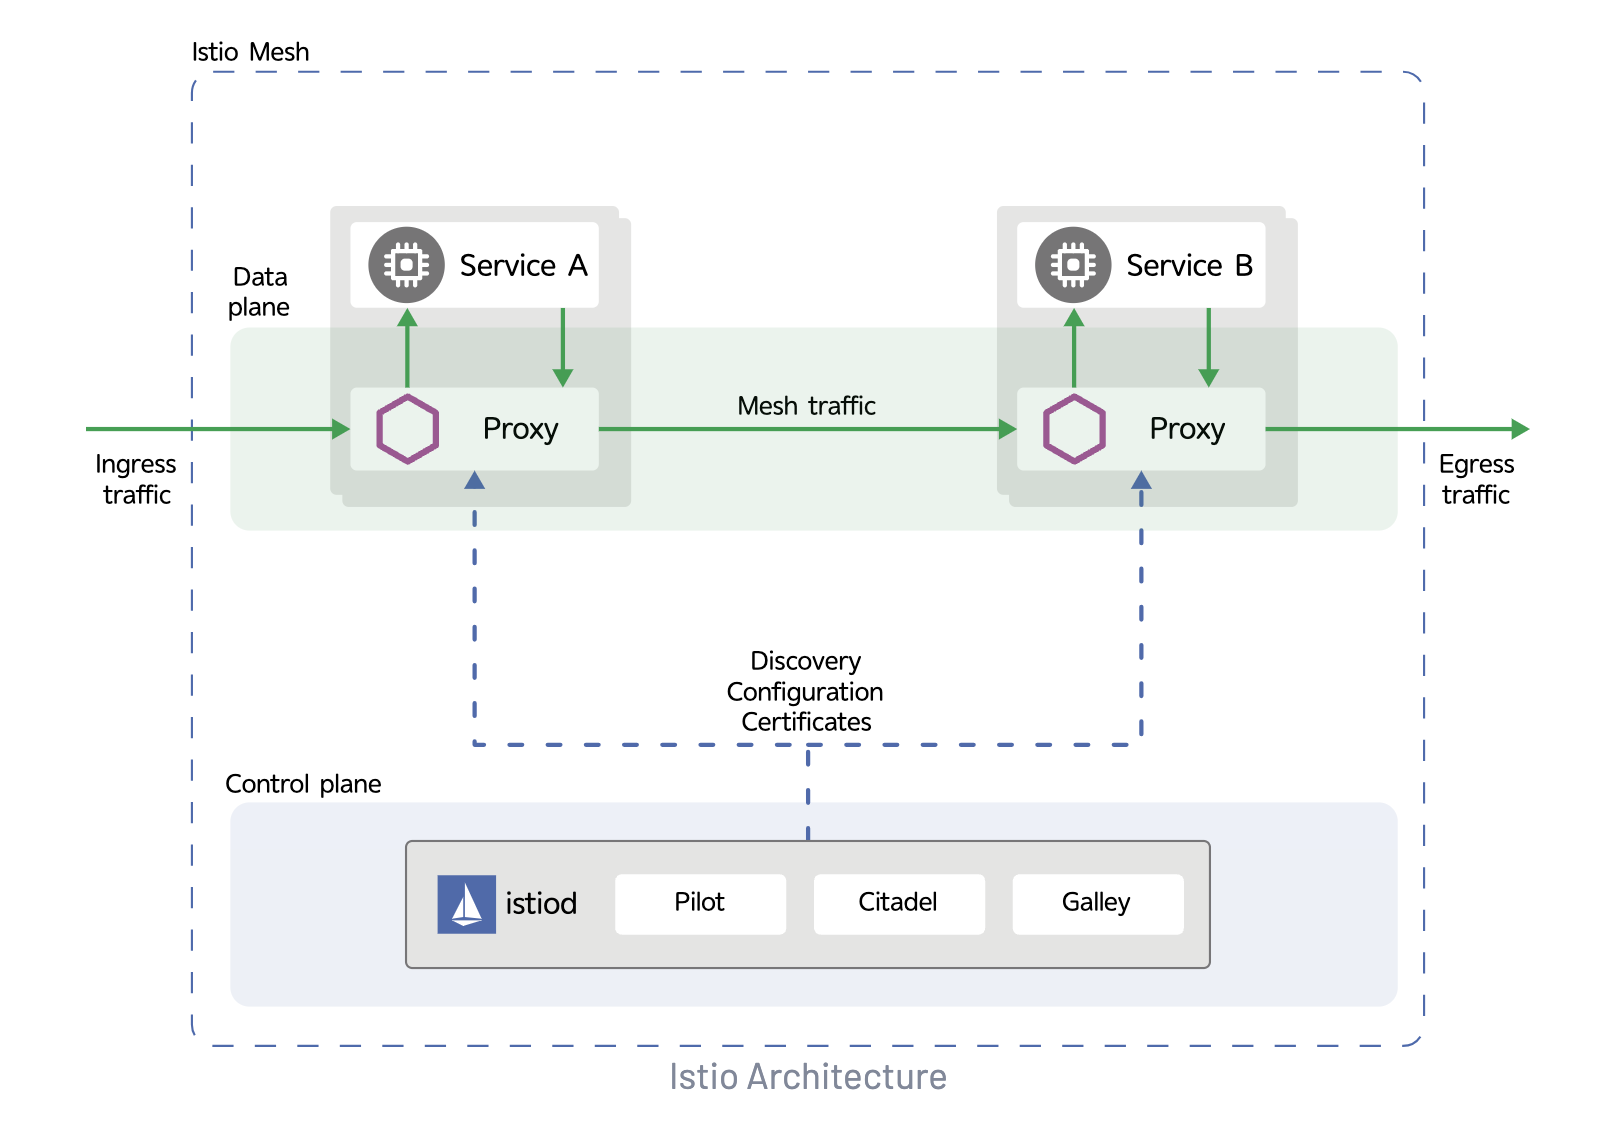
Task: Click the Istio Architecture caption
Action: [808, 1077]
